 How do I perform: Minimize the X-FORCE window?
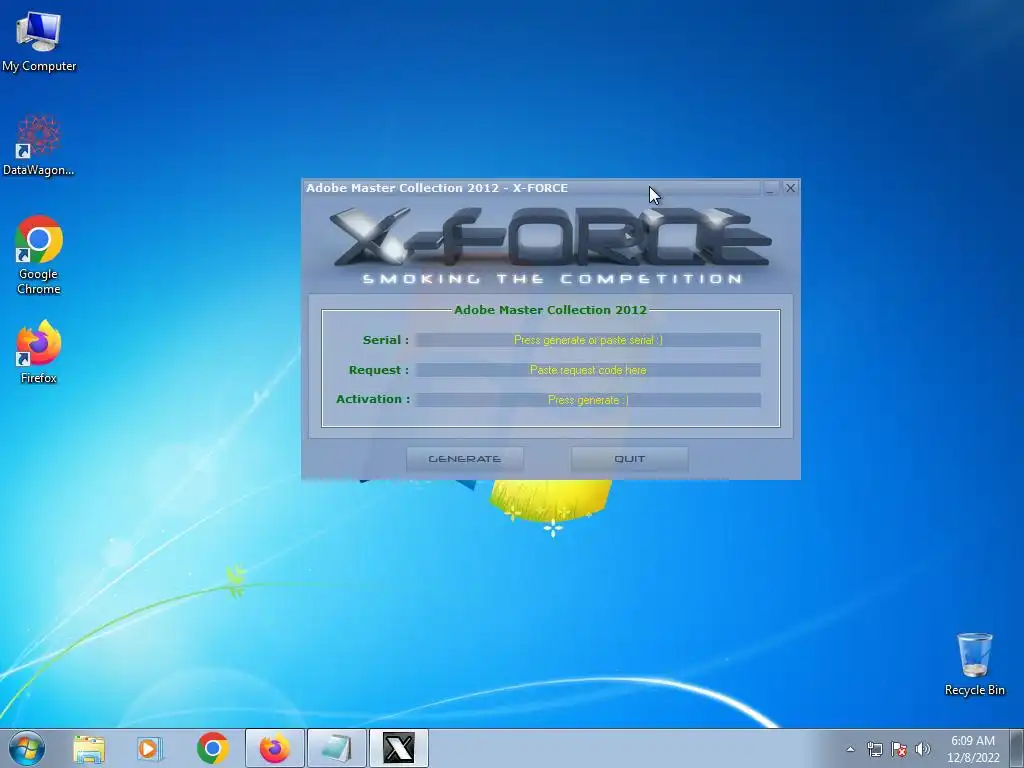[x=770, y=188]
